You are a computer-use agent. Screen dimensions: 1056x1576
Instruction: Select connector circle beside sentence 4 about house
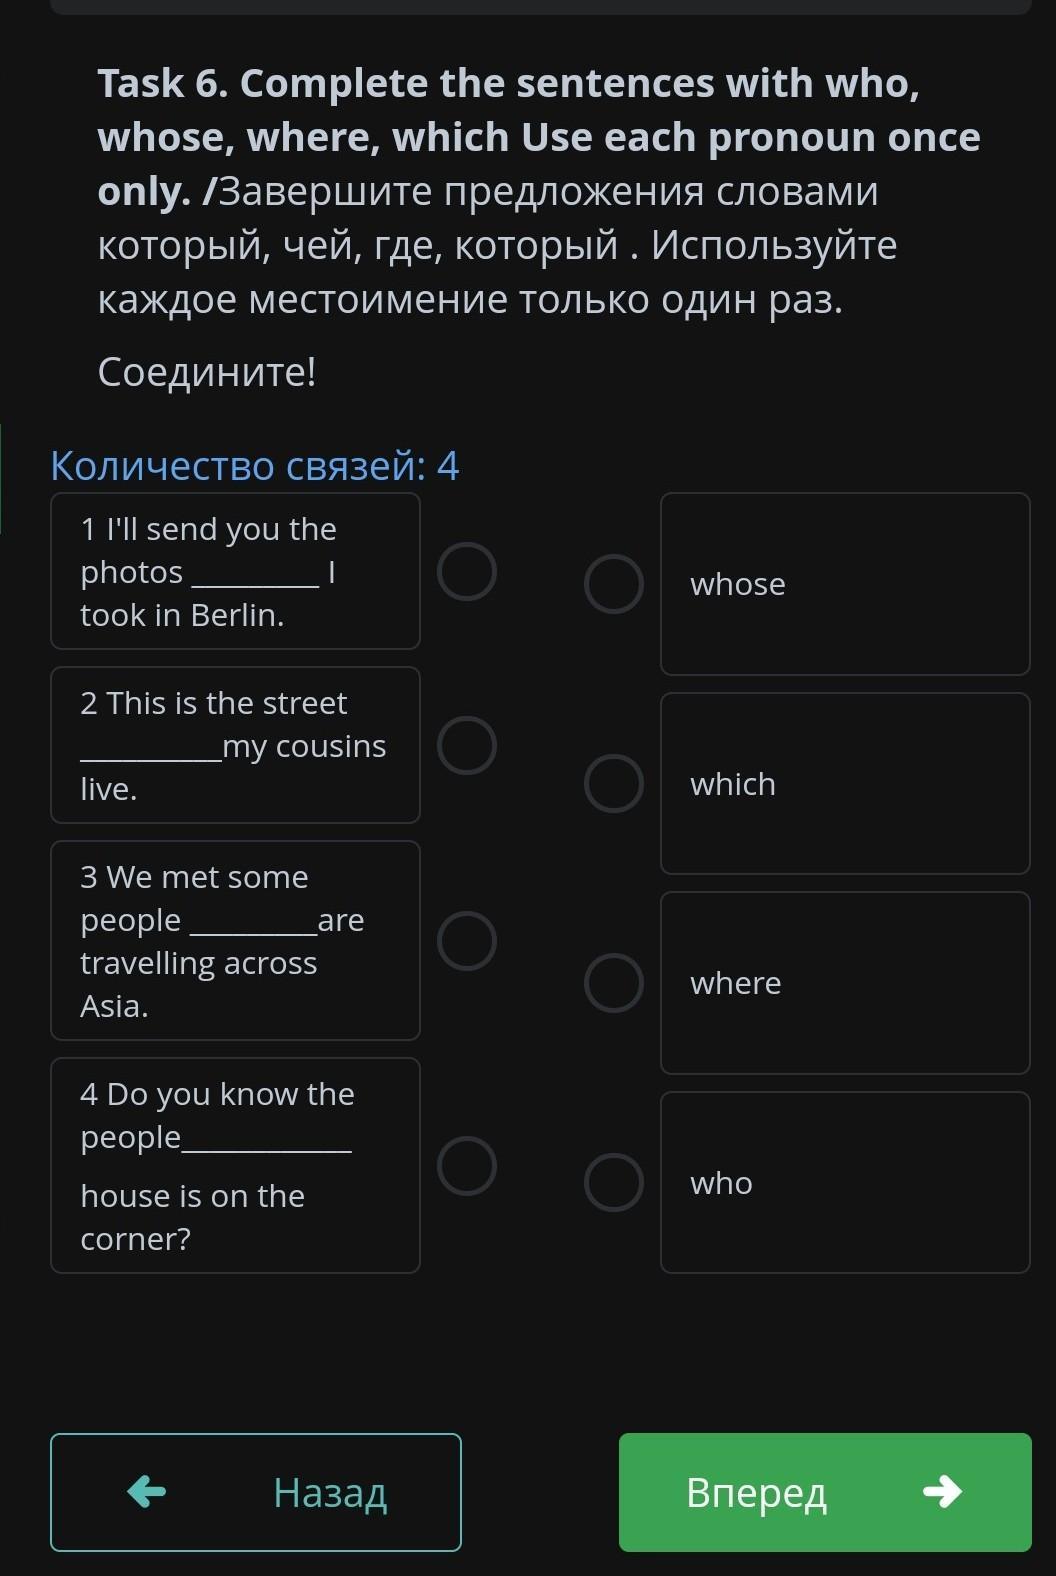click(467, 1166)
